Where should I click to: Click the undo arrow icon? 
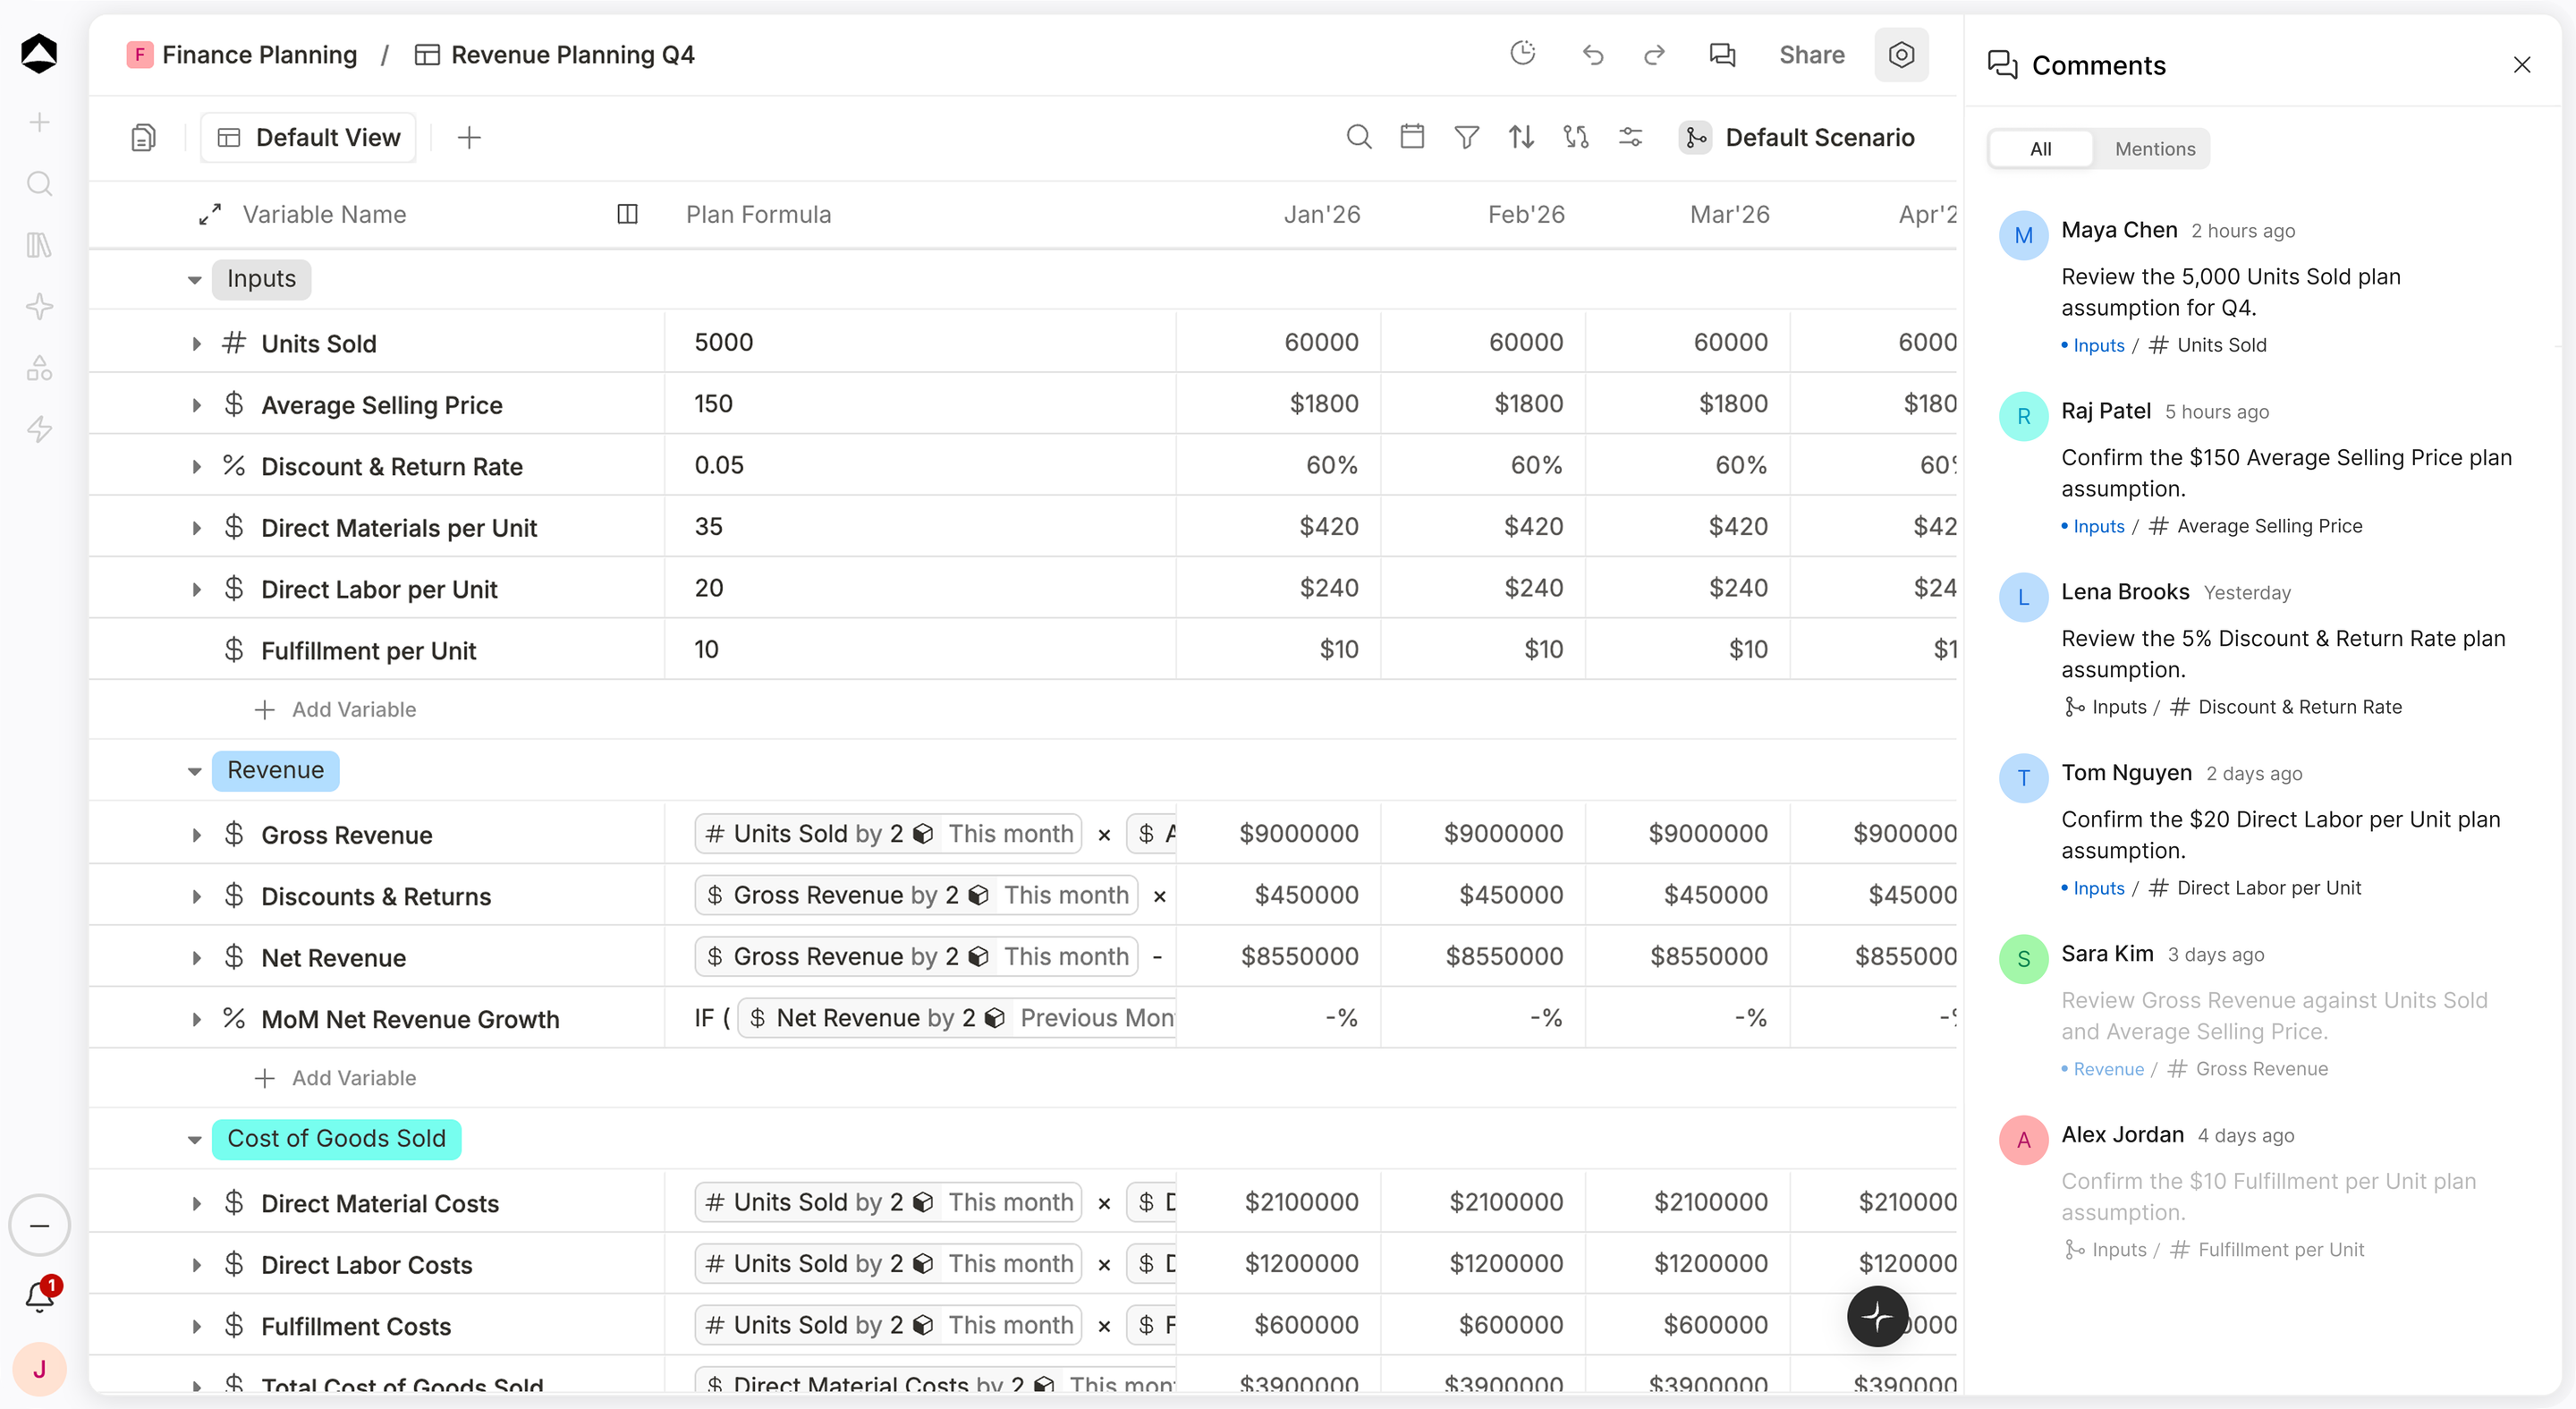click(1593, 55)
